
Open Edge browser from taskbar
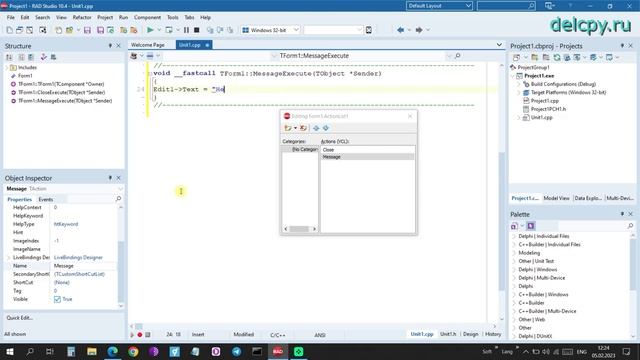pos(112,351)
